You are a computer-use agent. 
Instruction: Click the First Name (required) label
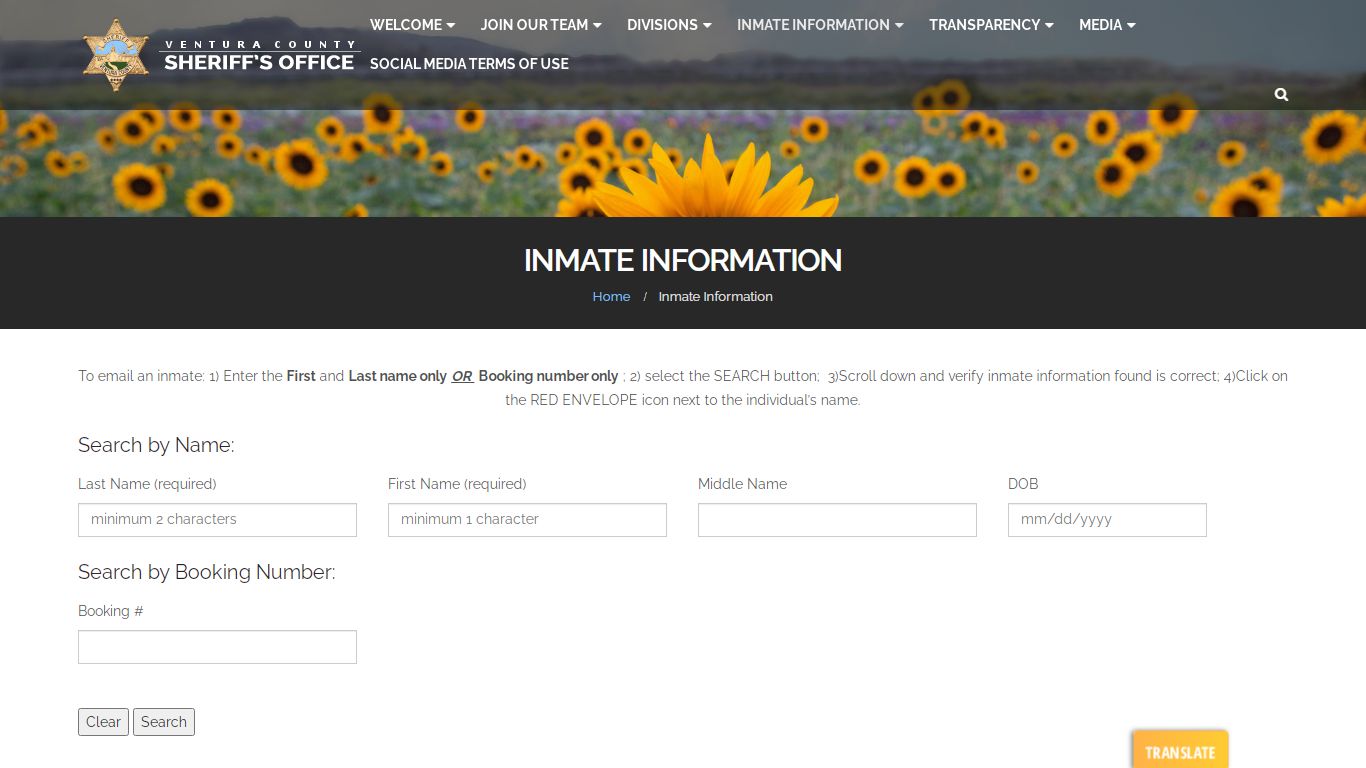click(x=457, y=484)
